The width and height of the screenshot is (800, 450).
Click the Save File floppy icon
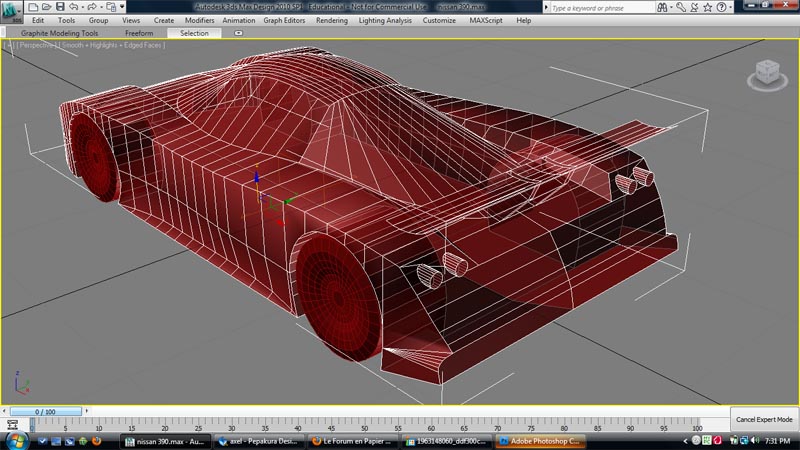[x=58, y=6]
